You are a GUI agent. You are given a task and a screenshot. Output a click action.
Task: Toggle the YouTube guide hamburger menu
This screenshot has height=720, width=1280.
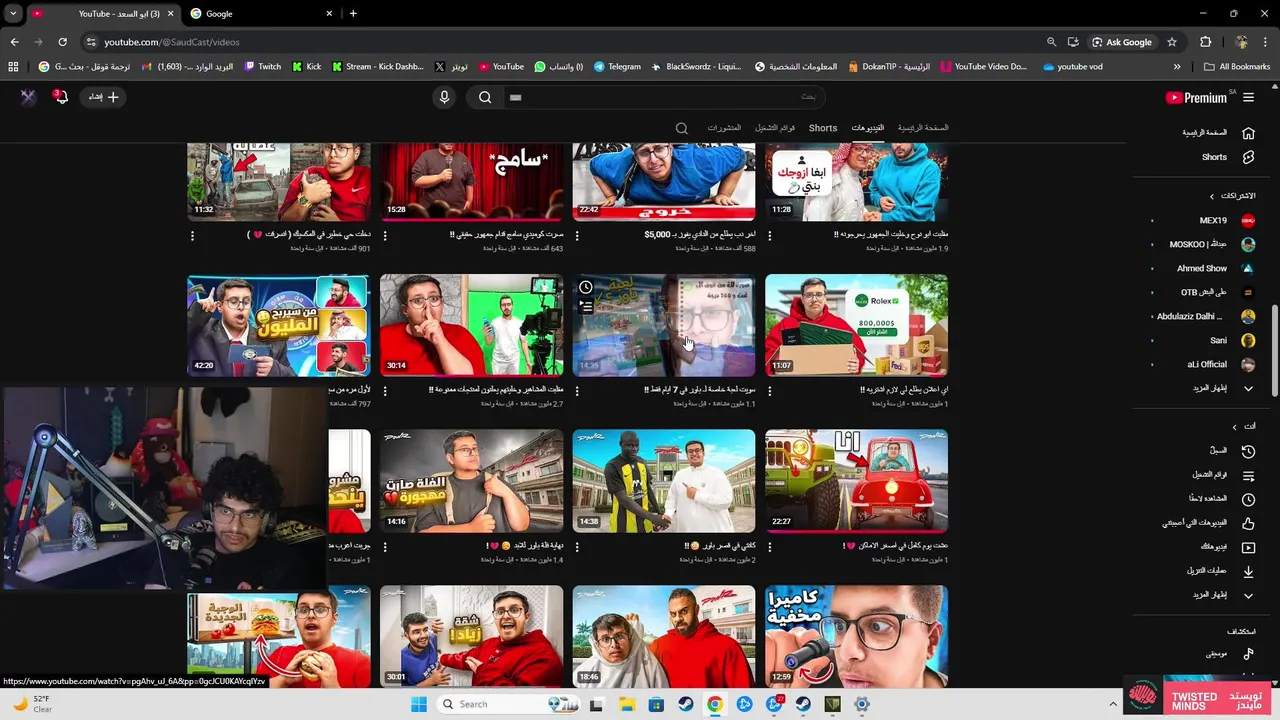[x=1248, y=97]
